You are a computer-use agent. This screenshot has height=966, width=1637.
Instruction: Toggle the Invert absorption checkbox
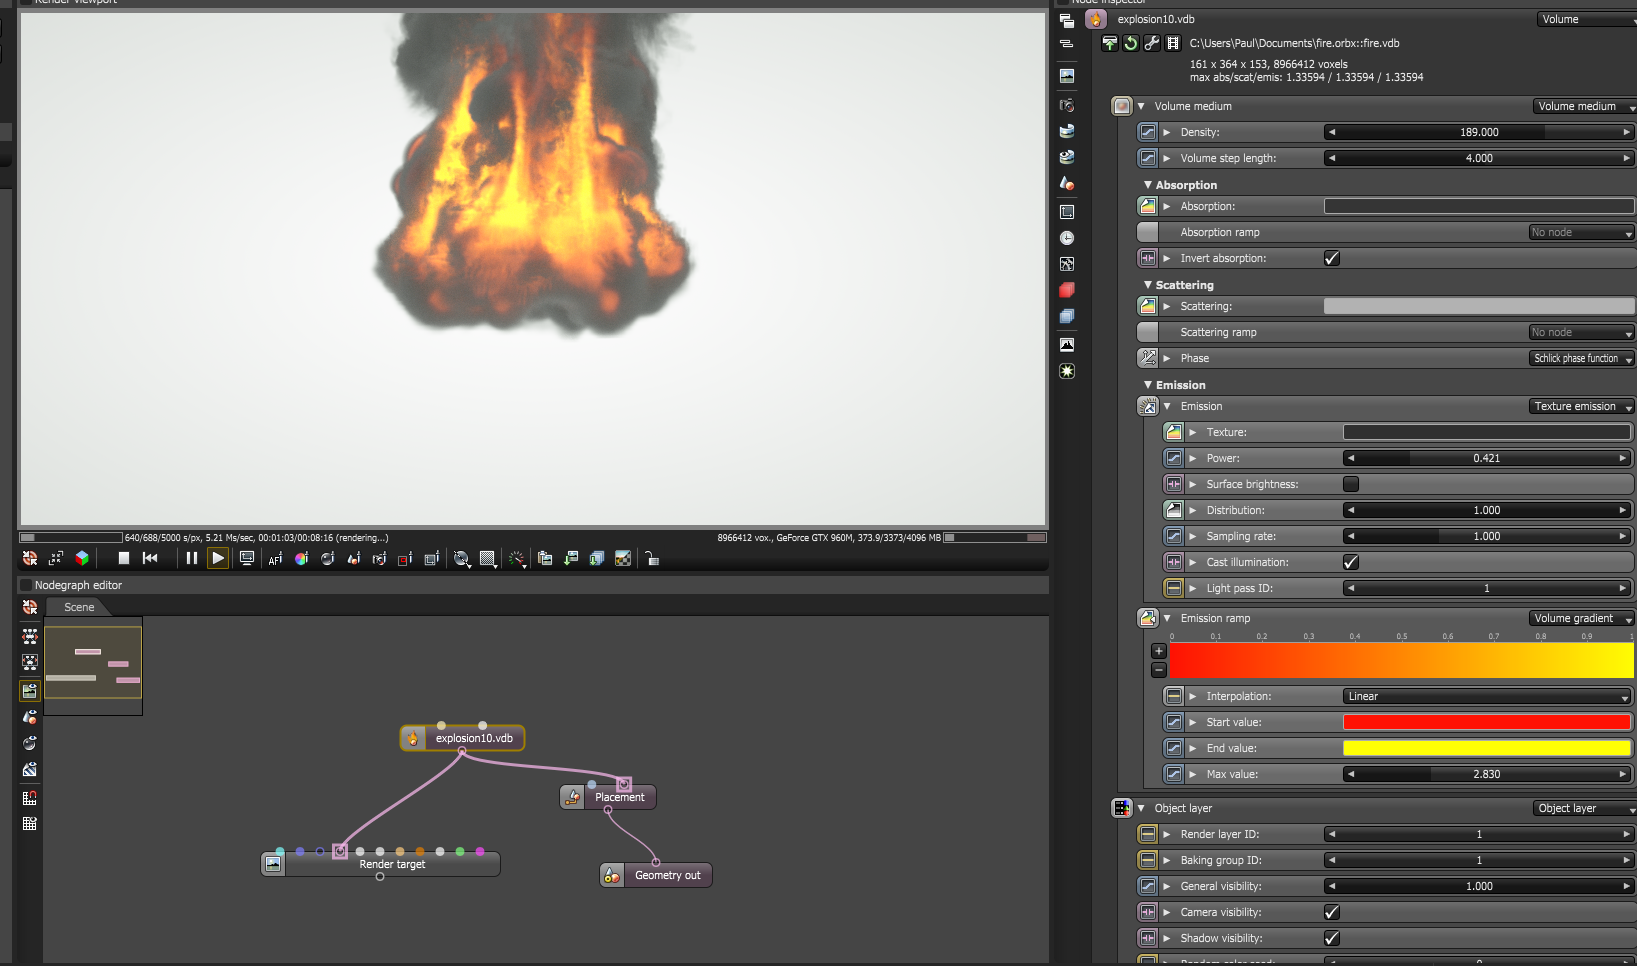click(x=1332, y=258)
